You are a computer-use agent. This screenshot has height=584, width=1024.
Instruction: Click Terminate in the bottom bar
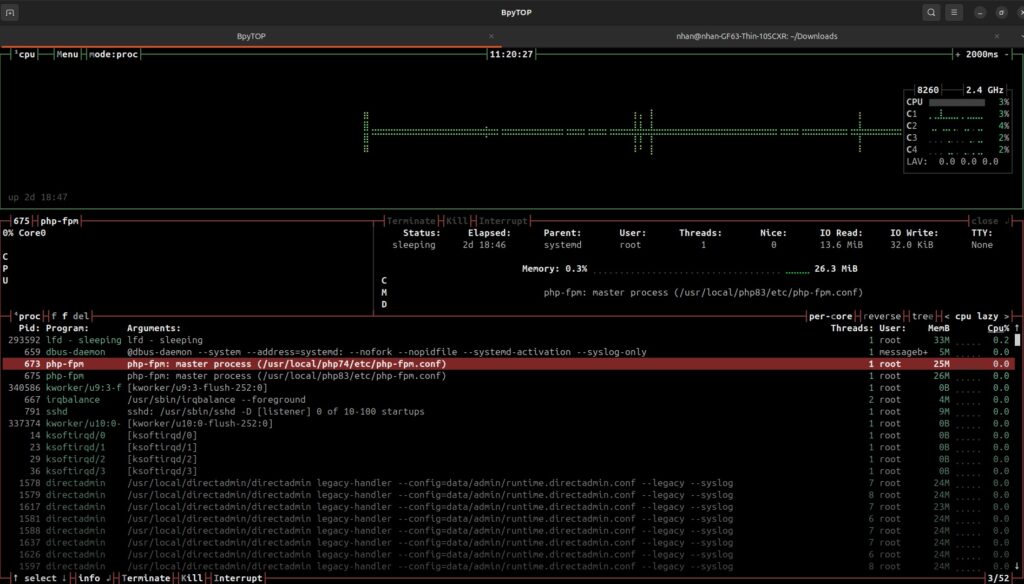point(145,578)
